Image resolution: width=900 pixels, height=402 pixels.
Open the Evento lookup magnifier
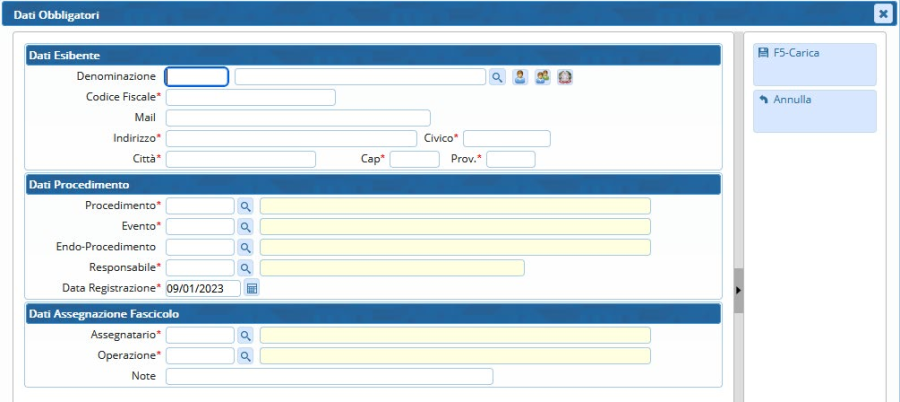click(245, 226)
